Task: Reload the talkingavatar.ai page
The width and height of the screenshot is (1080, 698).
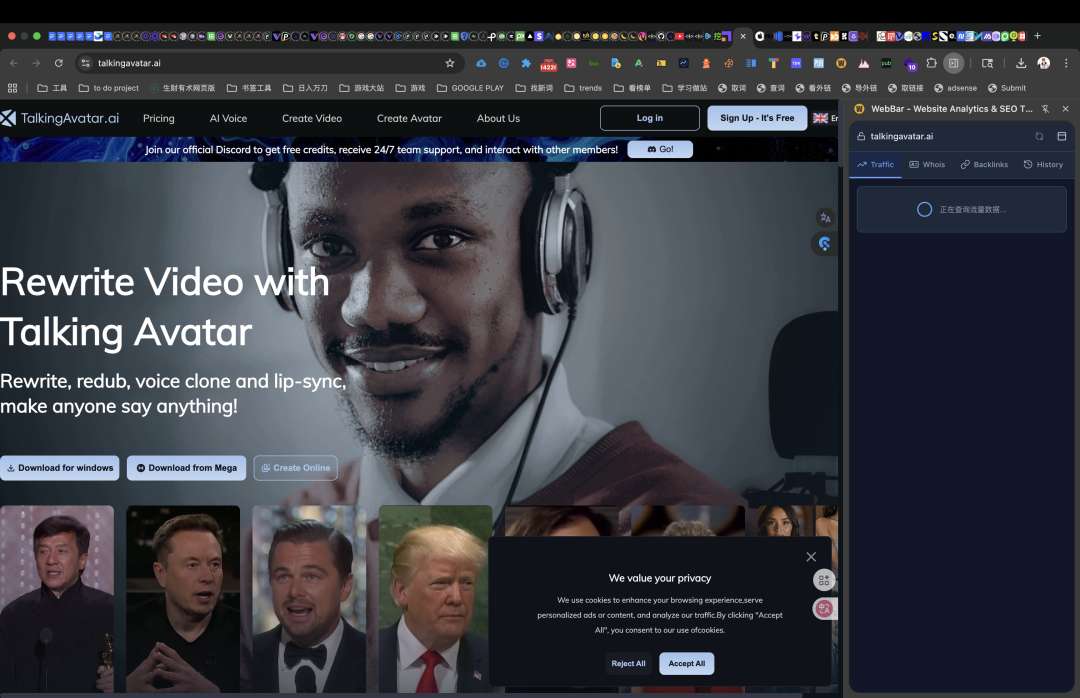Action: point(59,63)
